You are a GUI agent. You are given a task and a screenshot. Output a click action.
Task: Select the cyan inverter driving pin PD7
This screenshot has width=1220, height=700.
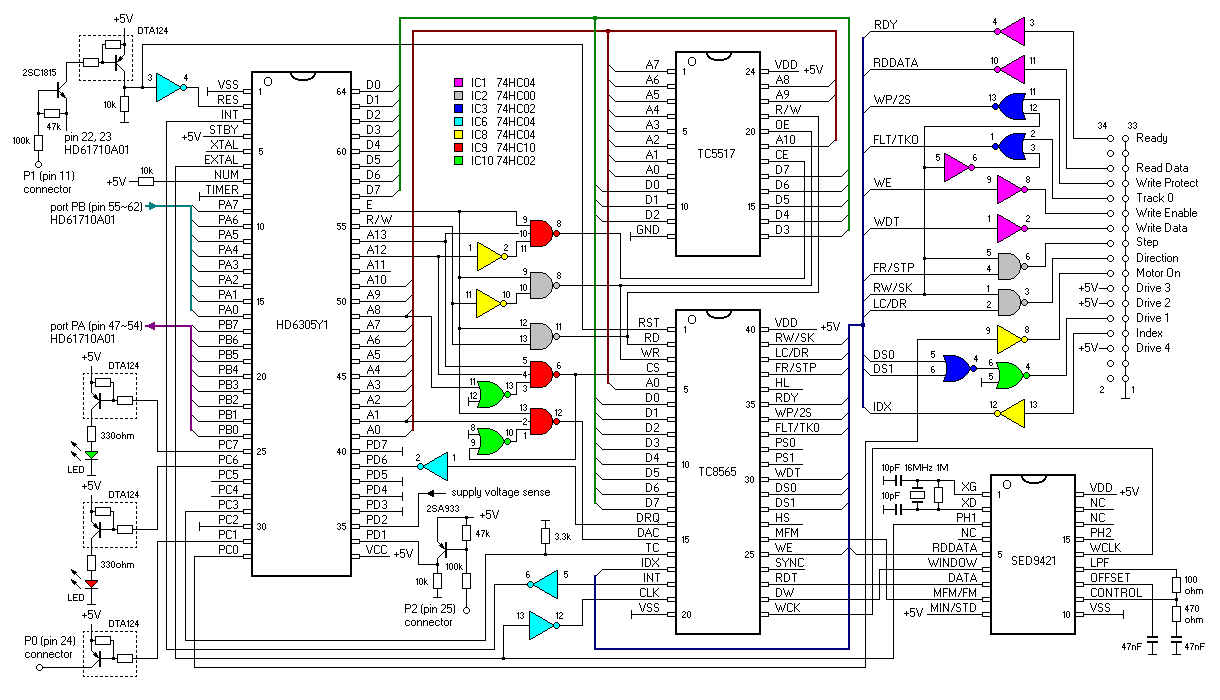point(434,465)
